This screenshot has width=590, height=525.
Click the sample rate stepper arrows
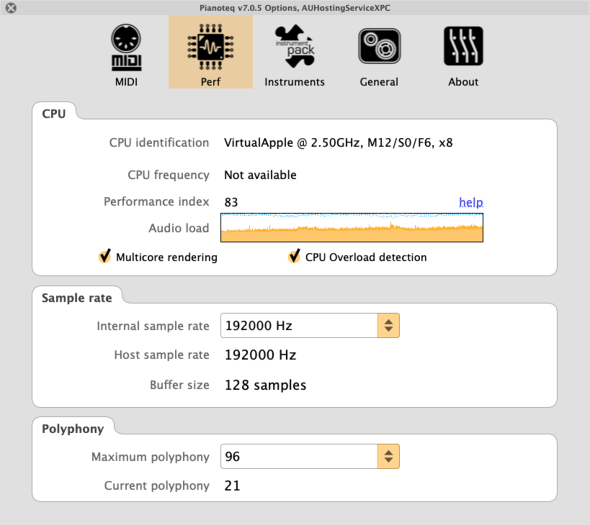click(388, 326)
